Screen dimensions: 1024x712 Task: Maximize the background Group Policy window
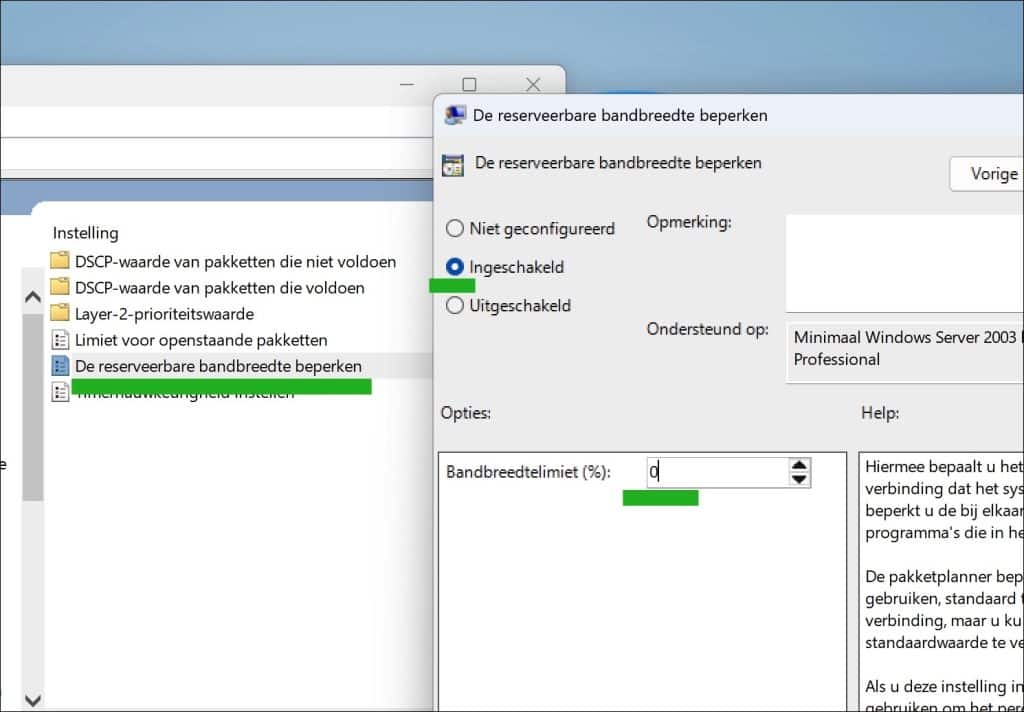coord(469,84)
